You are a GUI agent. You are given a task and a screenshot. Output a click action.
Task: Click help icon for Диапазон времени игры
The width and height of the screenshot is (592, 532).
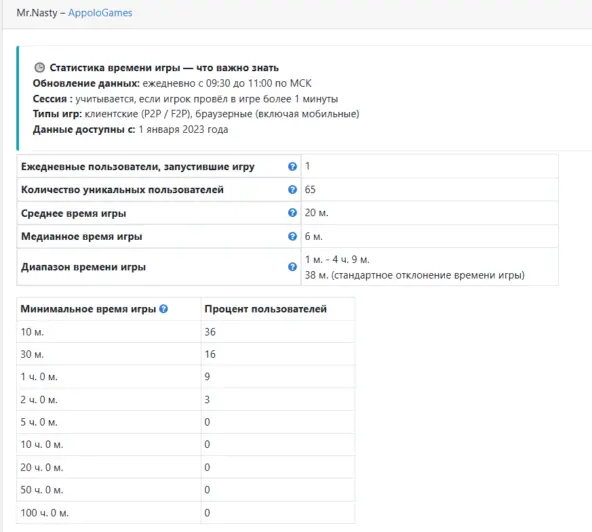(292, 267)
